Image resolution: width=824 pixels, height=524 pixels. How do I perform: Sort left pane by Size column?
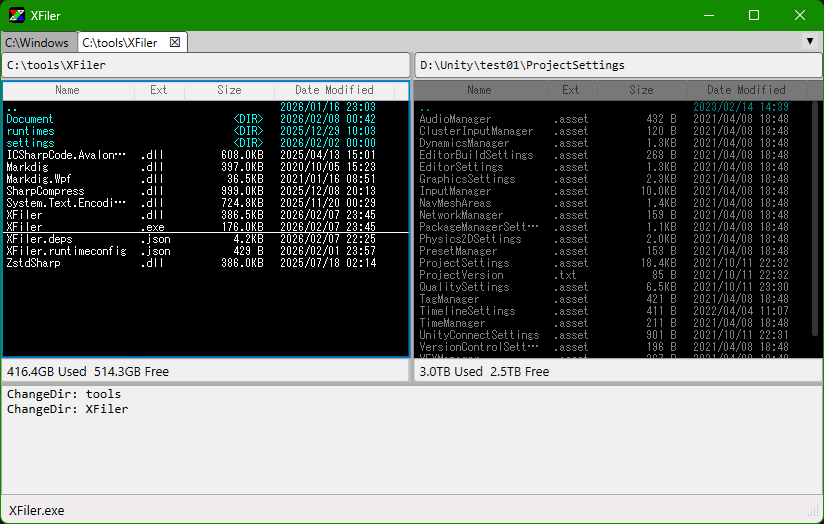(229, 90)
